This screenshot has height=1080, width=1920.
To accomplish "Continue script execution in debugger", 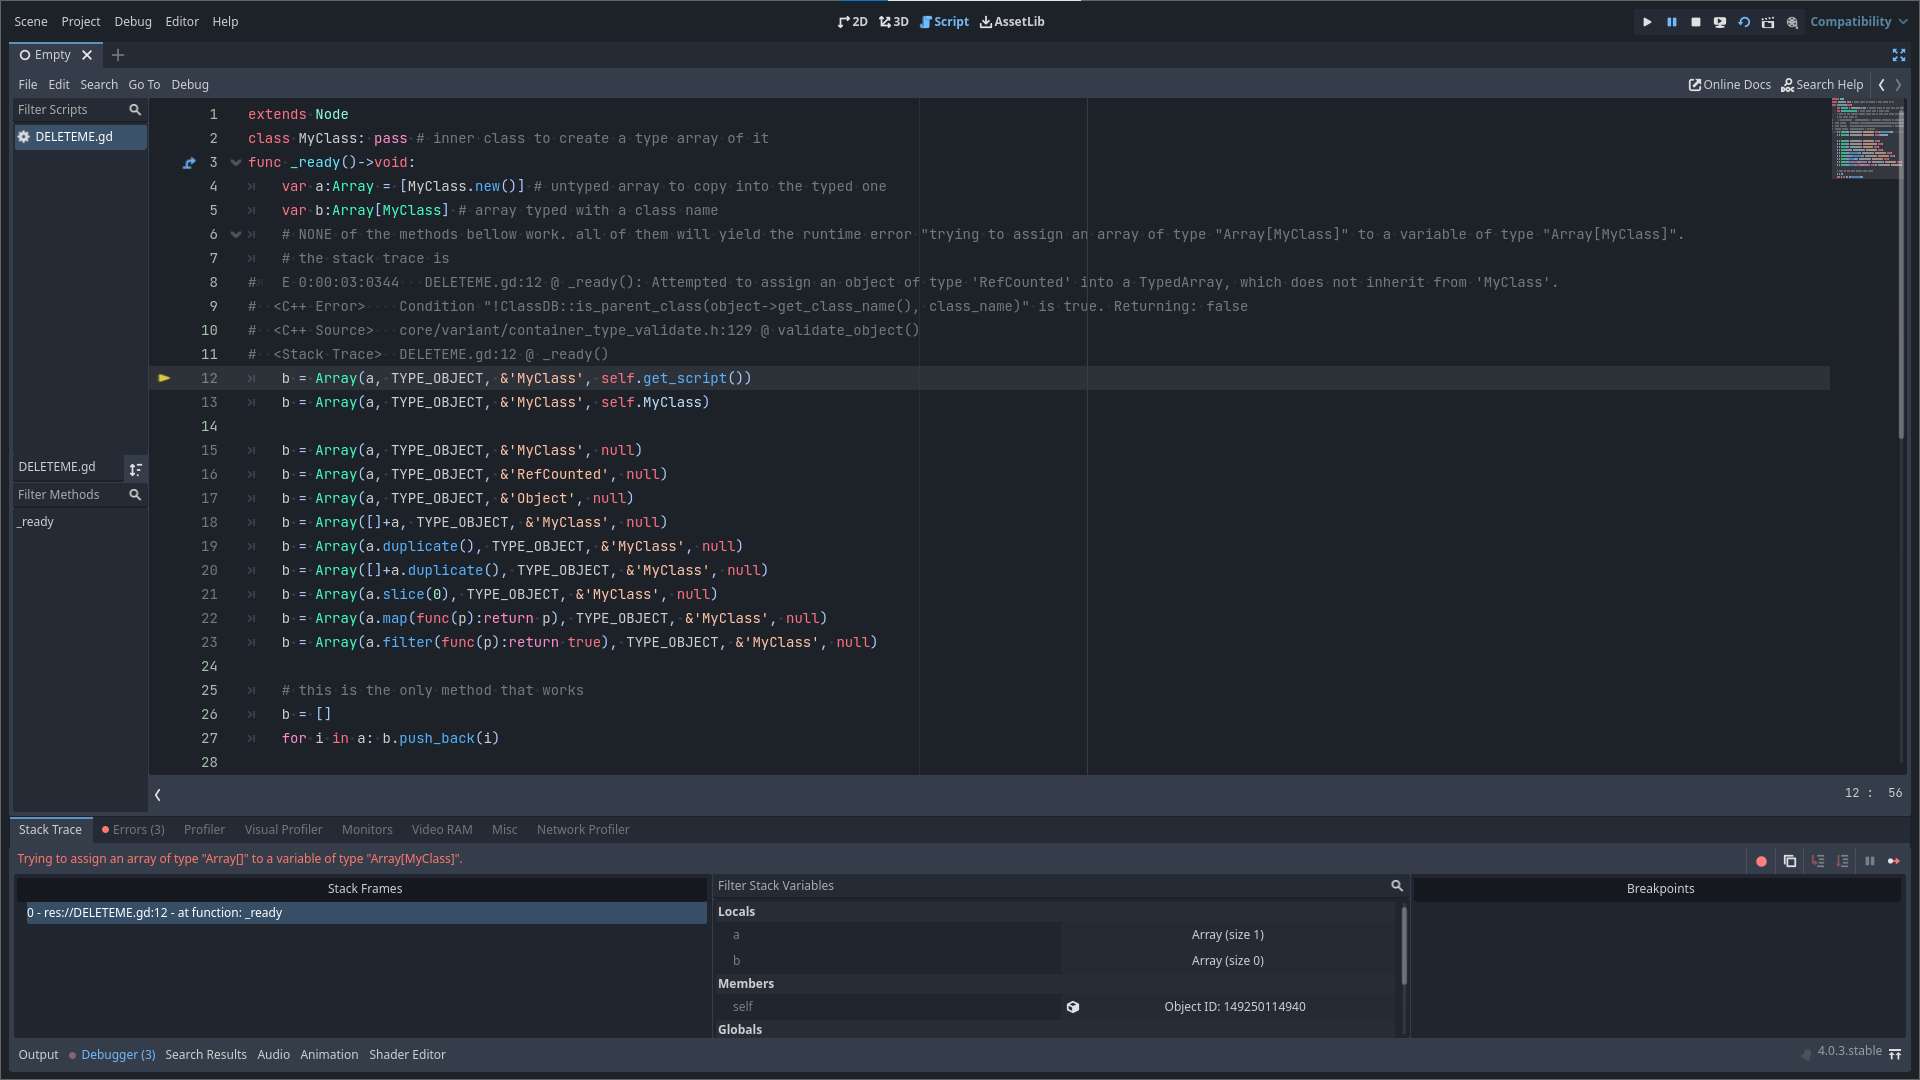I will (1895, 861).
